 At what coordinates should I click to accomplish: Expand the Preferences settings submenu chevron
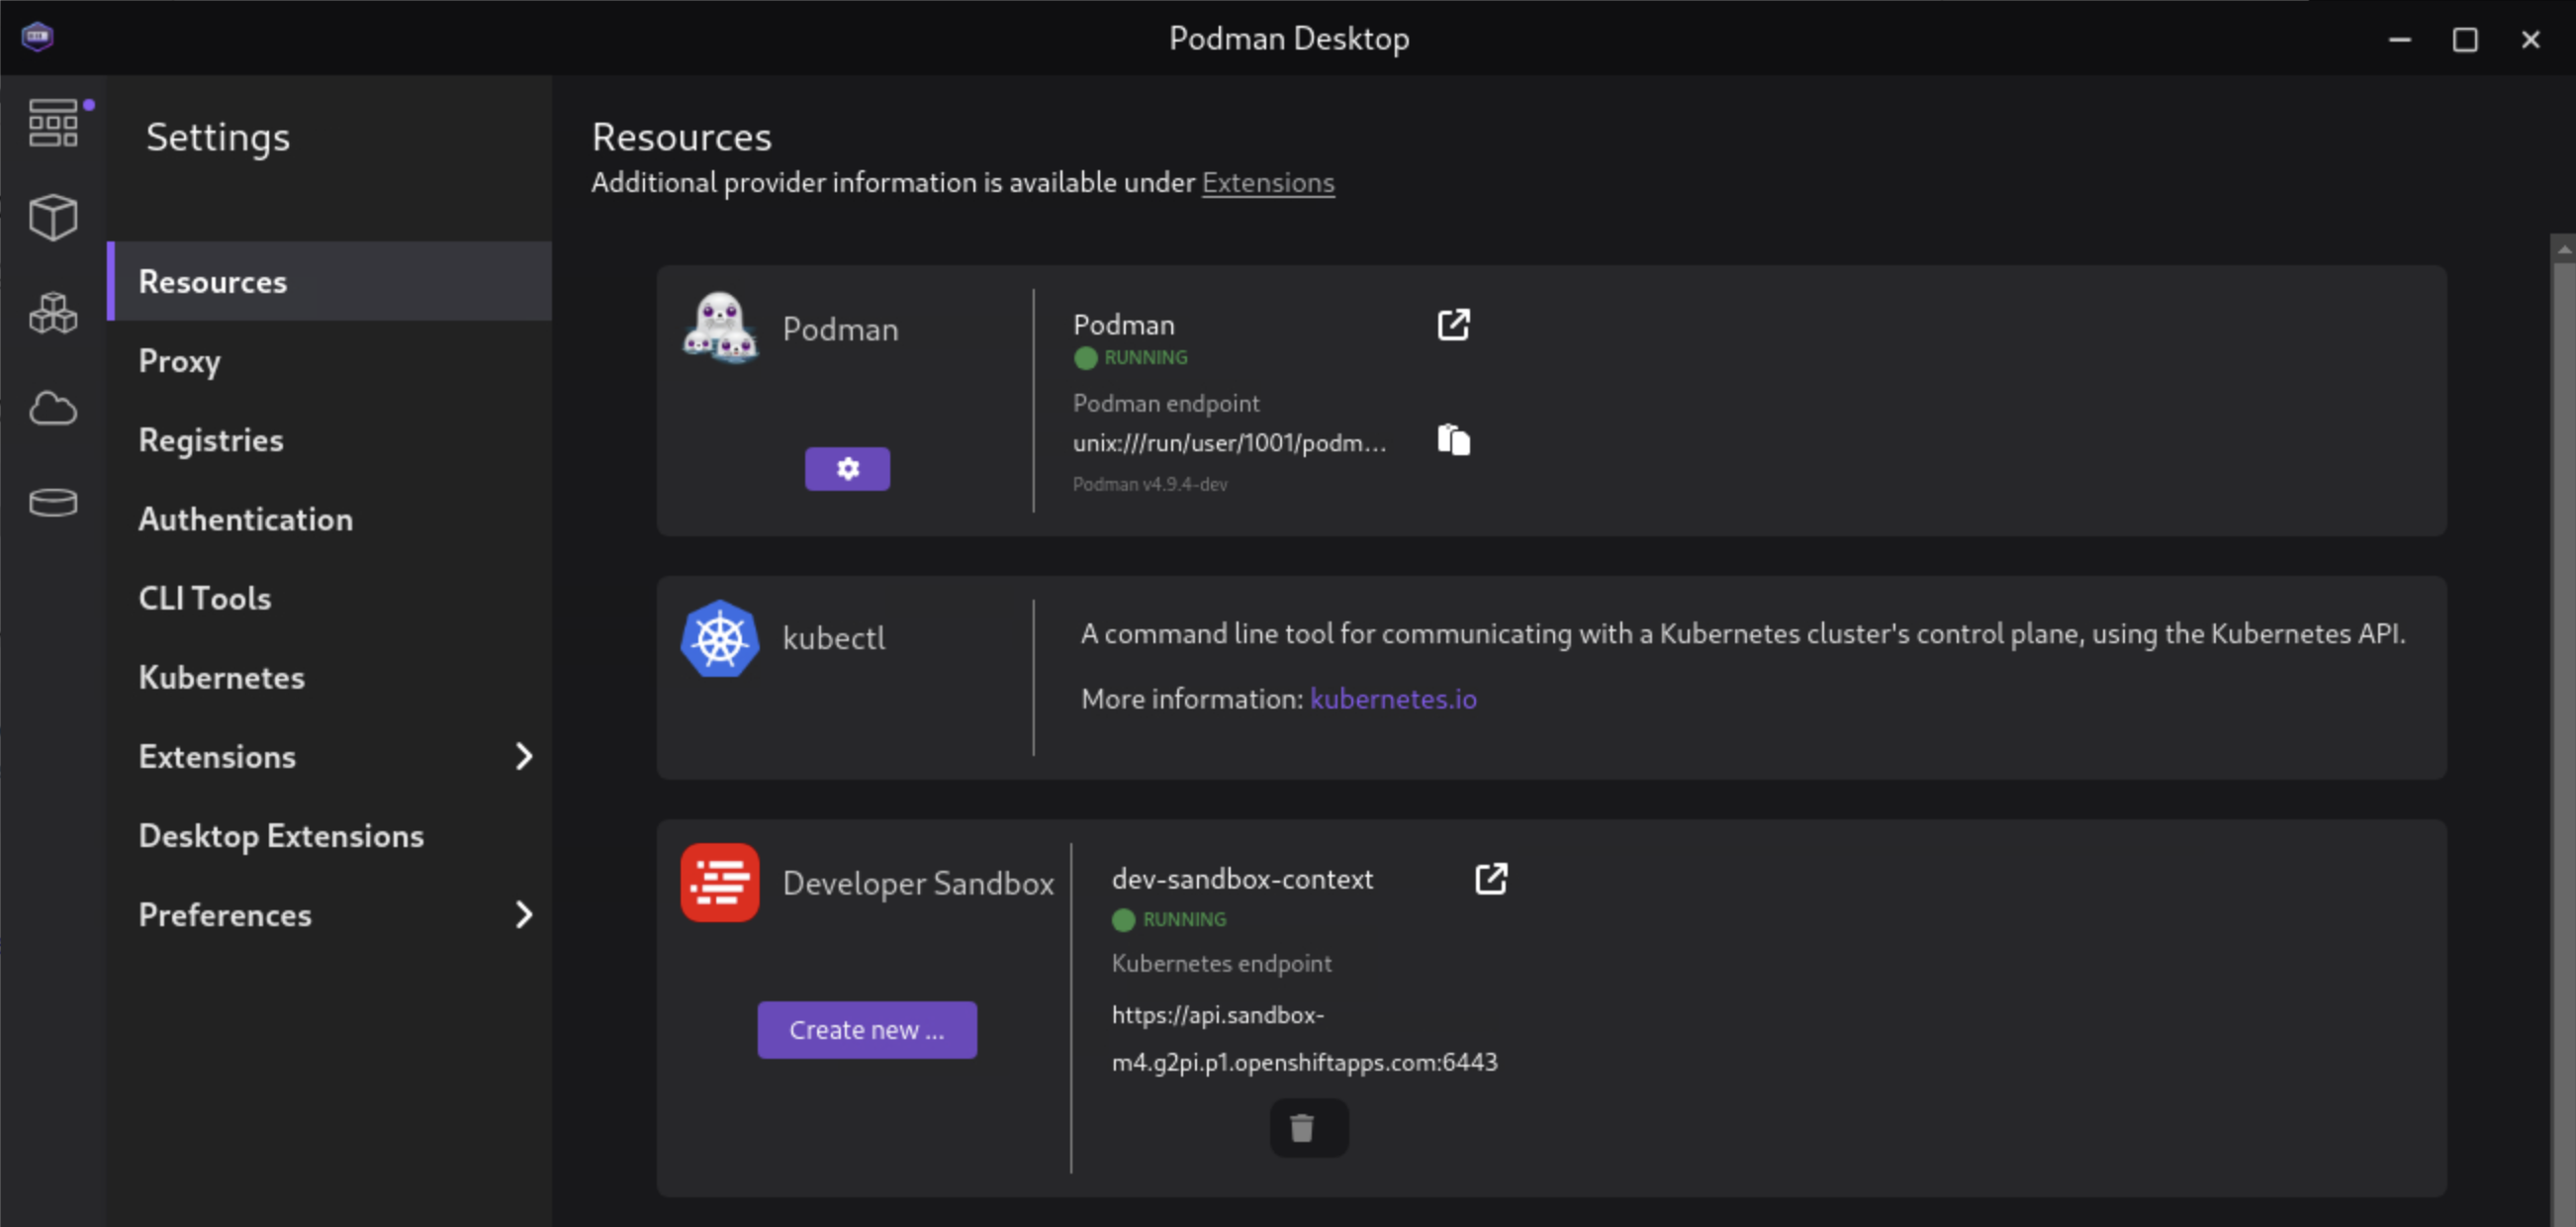(x=523, y=915)
